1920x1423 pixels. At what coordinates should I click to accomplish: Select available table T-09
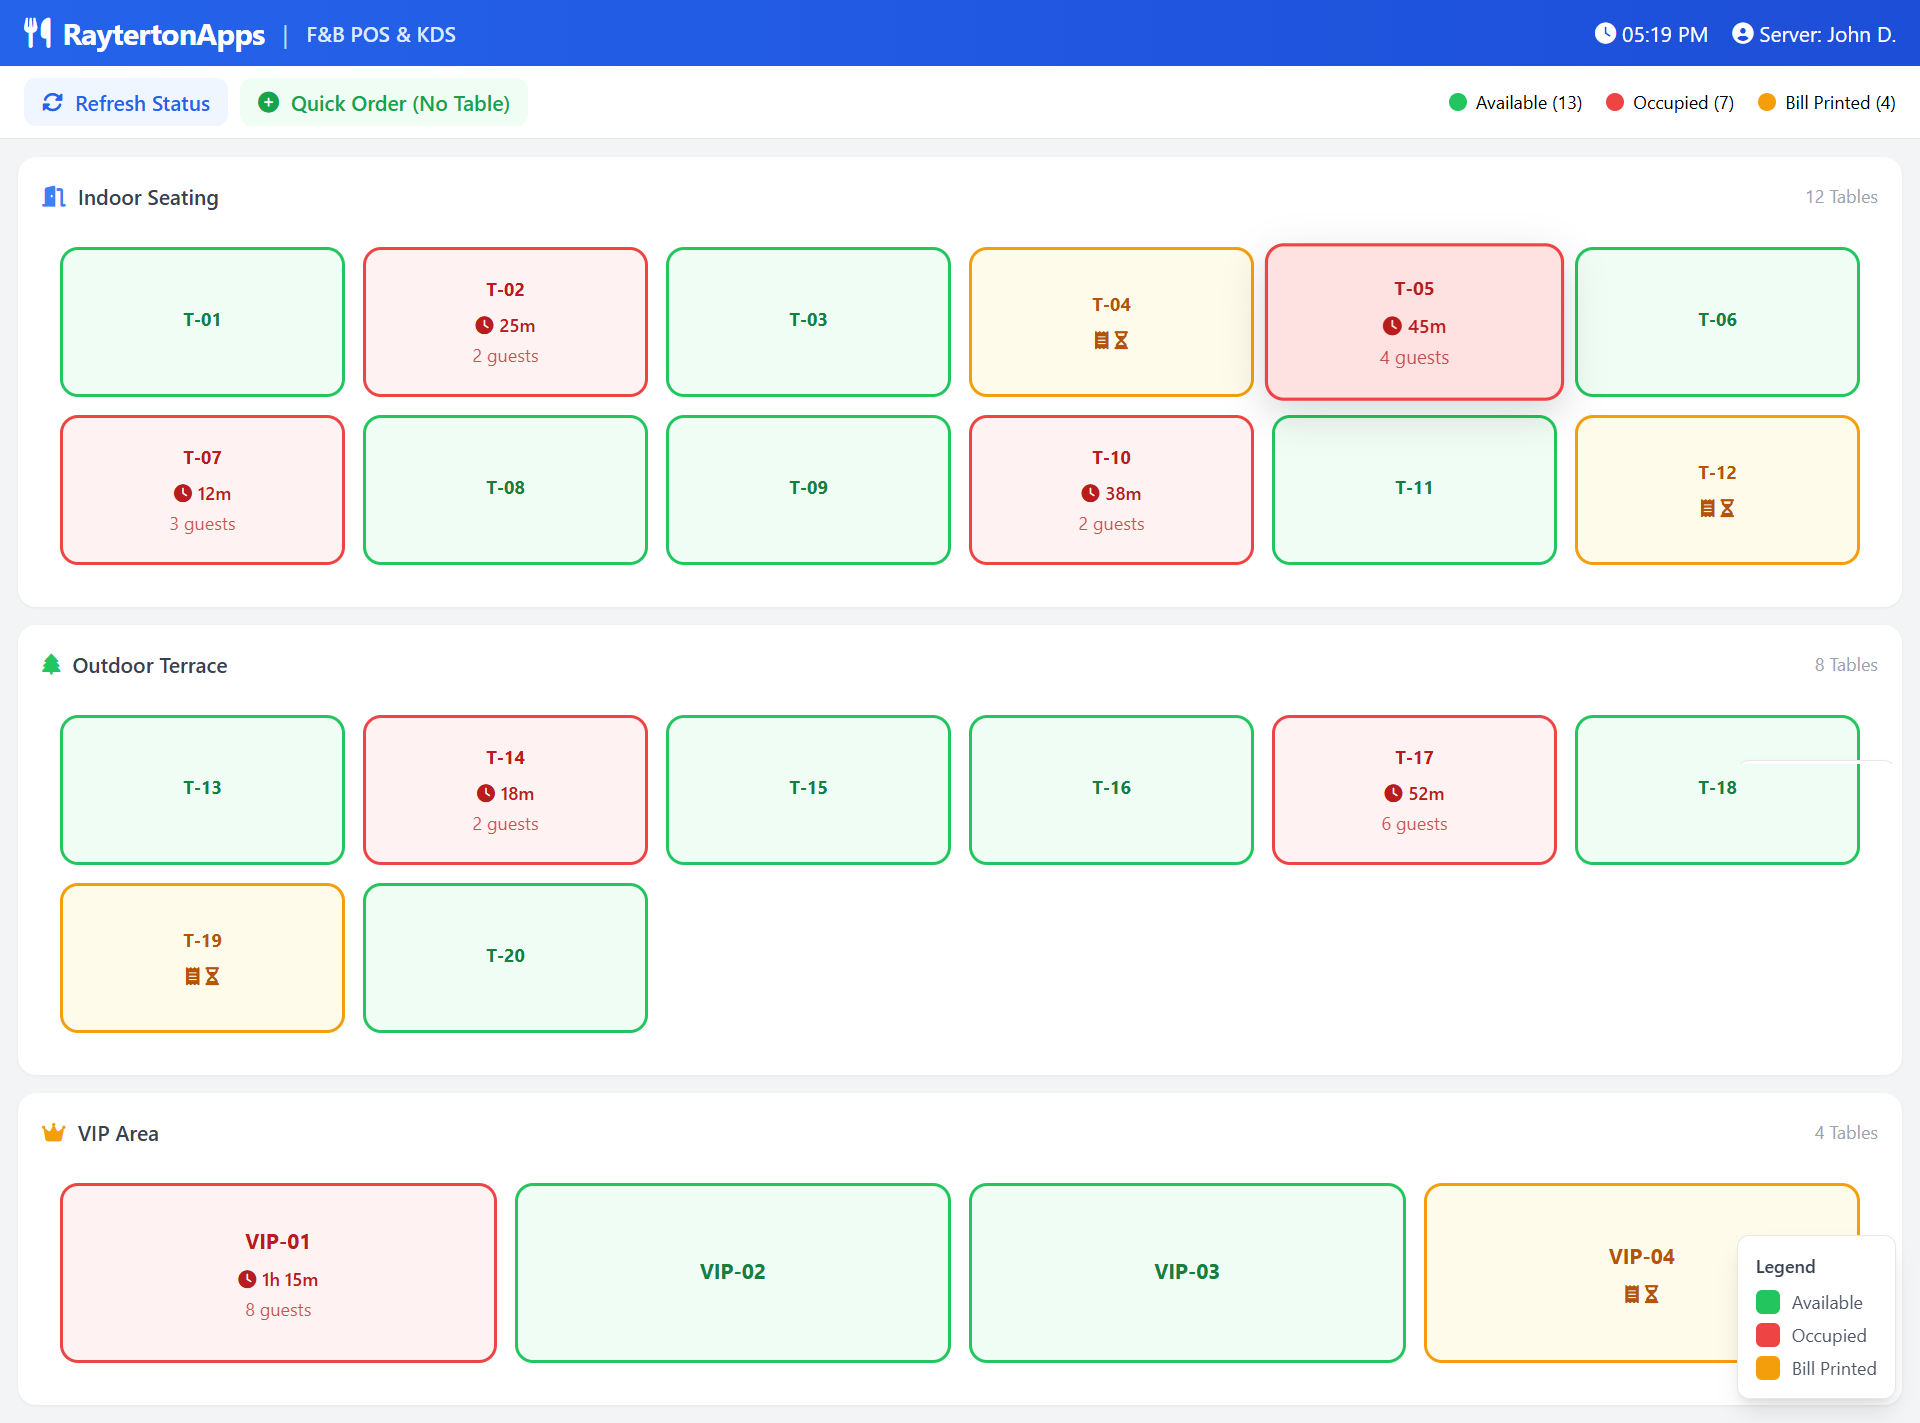coord(808,489)
